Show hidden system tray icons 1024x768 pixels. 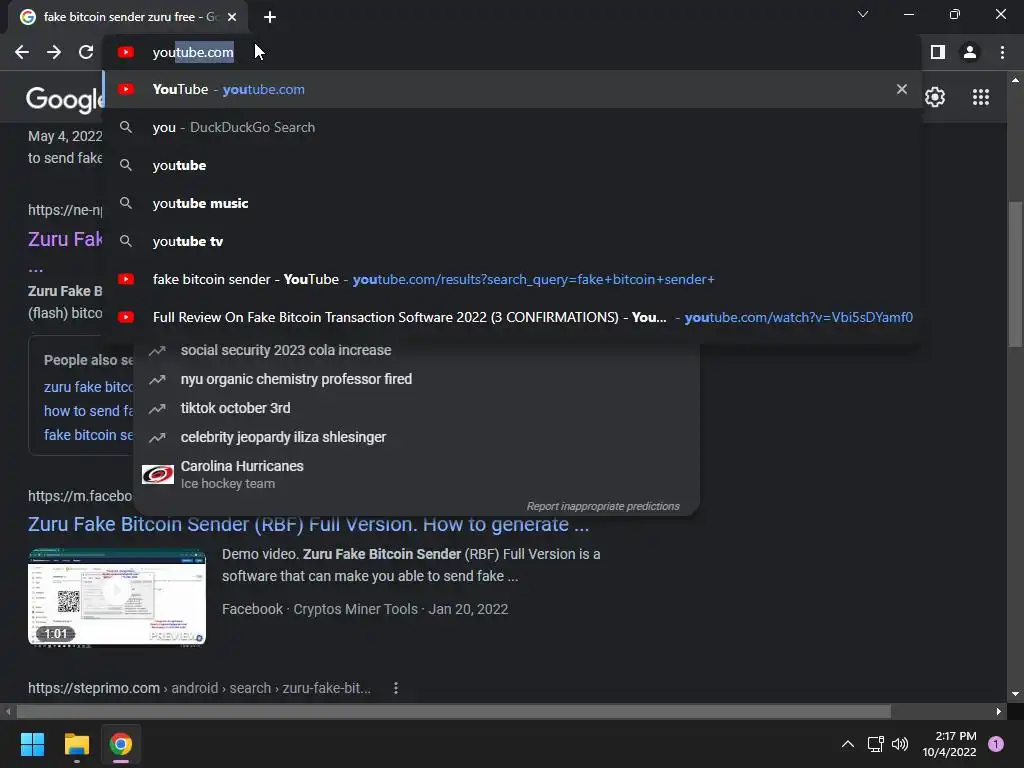(x=848, y=744)
